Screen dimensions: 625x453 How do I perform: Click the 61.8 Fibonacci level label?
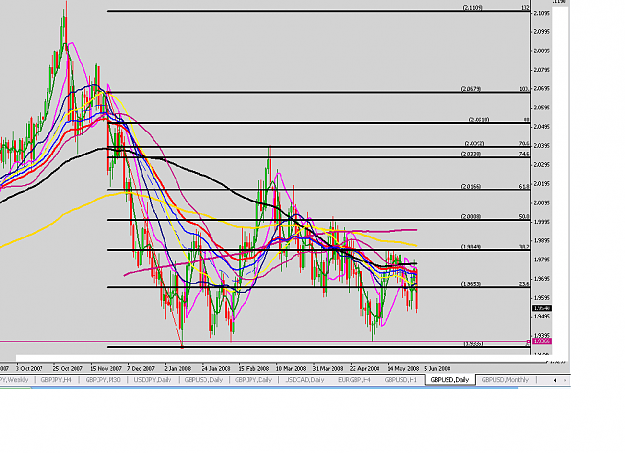coord(524,186)
